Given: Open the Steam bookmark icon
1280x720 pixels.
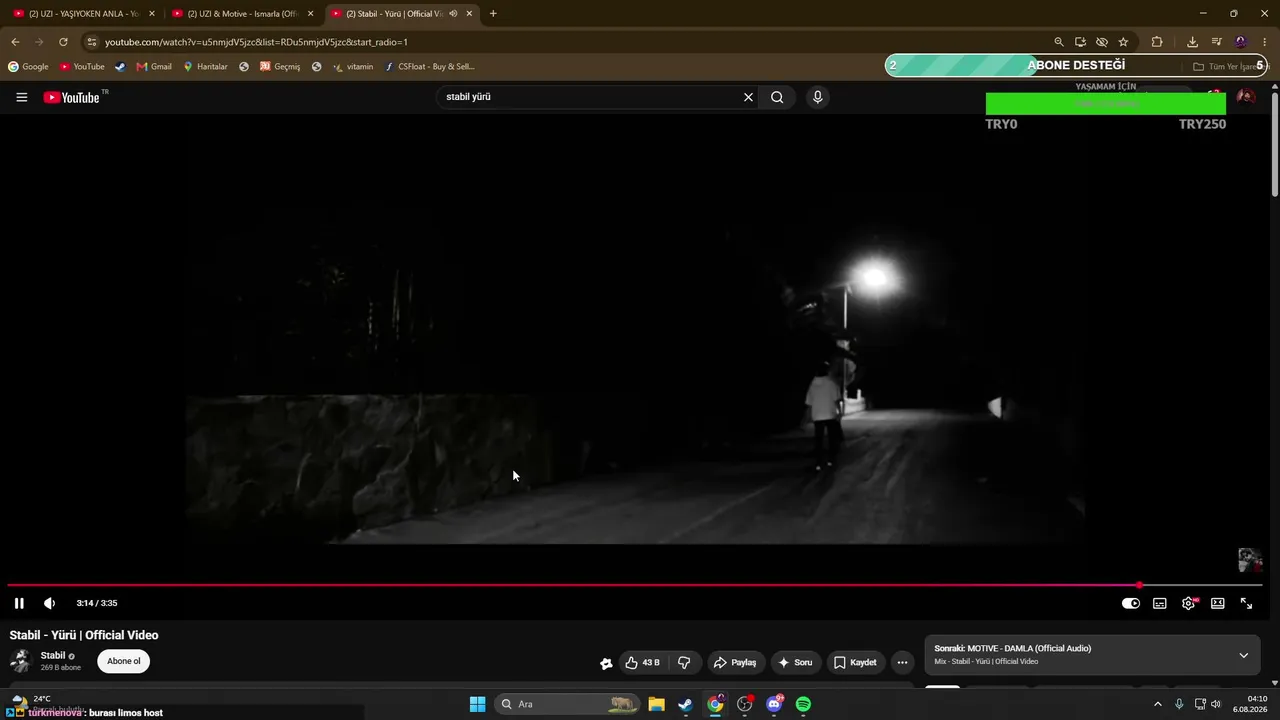Looking at the screenshot, I should tap(120, 67).
